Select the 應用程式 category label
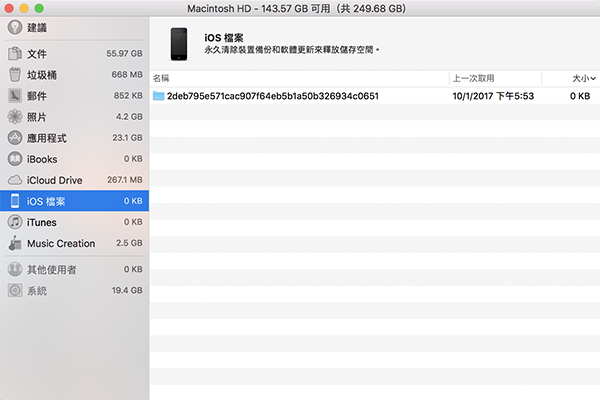Image resolution: width=600 pixels, height=400 pixels. 47,138
